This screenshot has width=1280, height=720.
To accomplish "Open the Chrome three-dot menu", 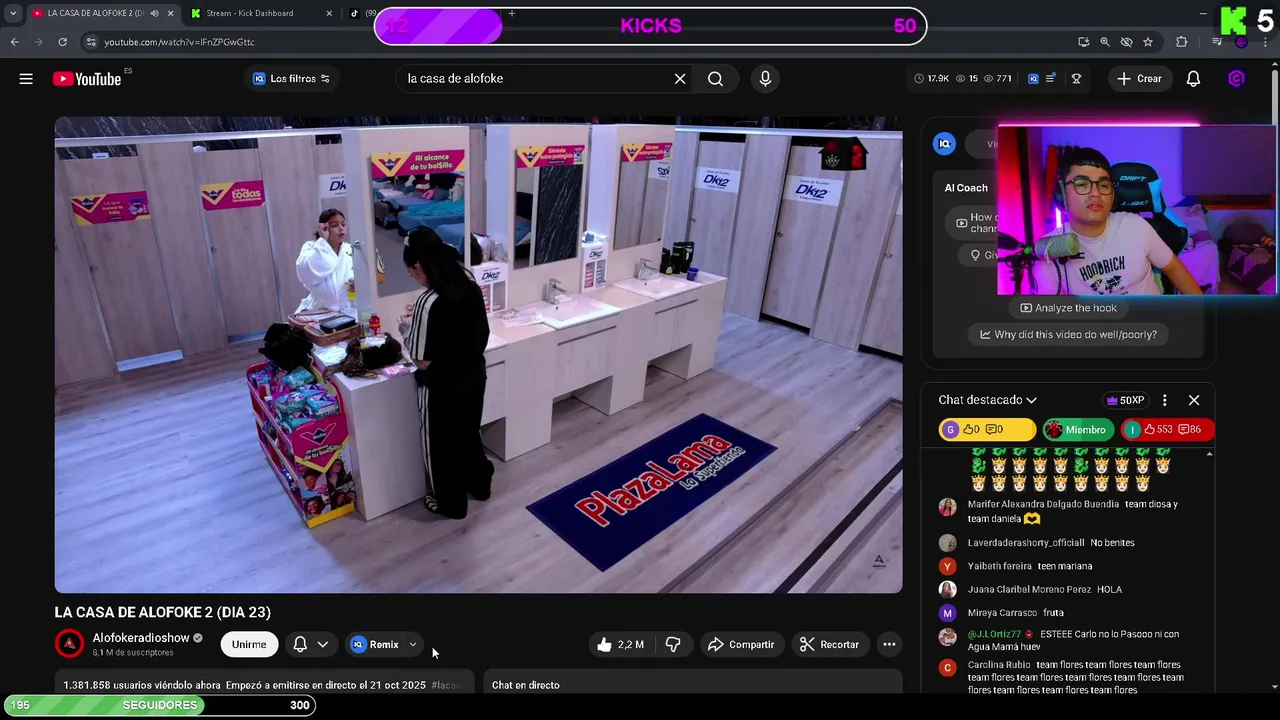I will point(1266,42).
